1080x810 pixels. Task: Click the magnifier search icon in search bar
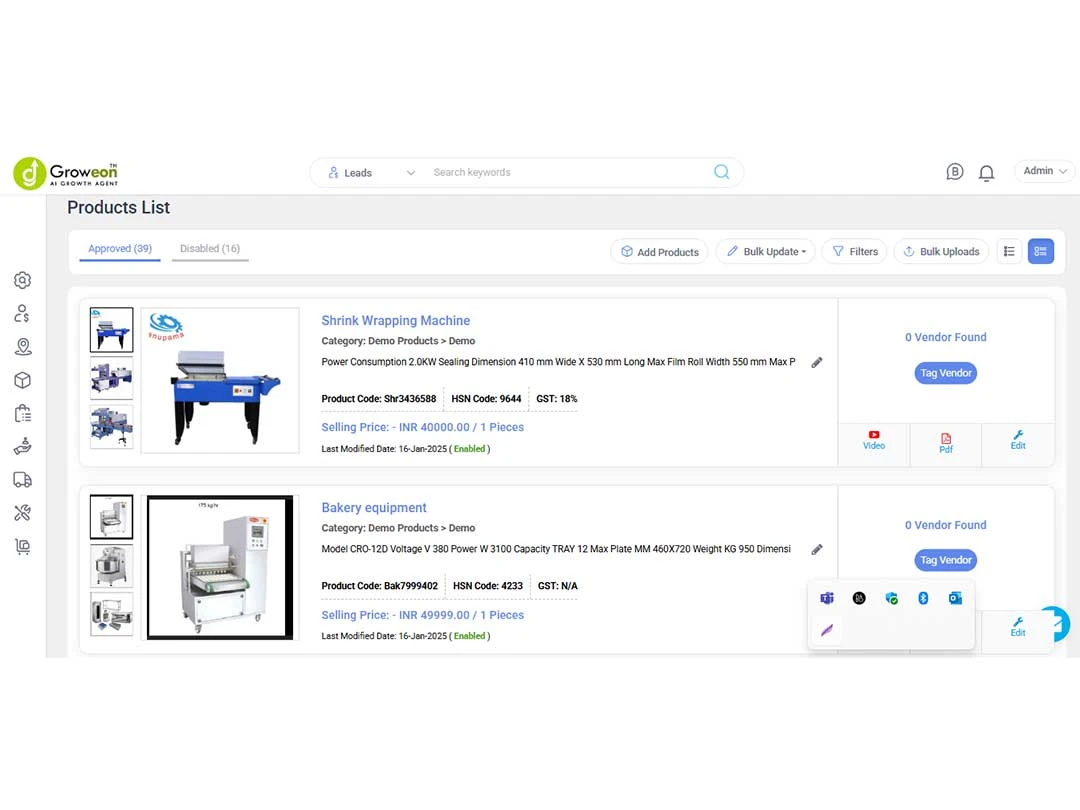721,172
